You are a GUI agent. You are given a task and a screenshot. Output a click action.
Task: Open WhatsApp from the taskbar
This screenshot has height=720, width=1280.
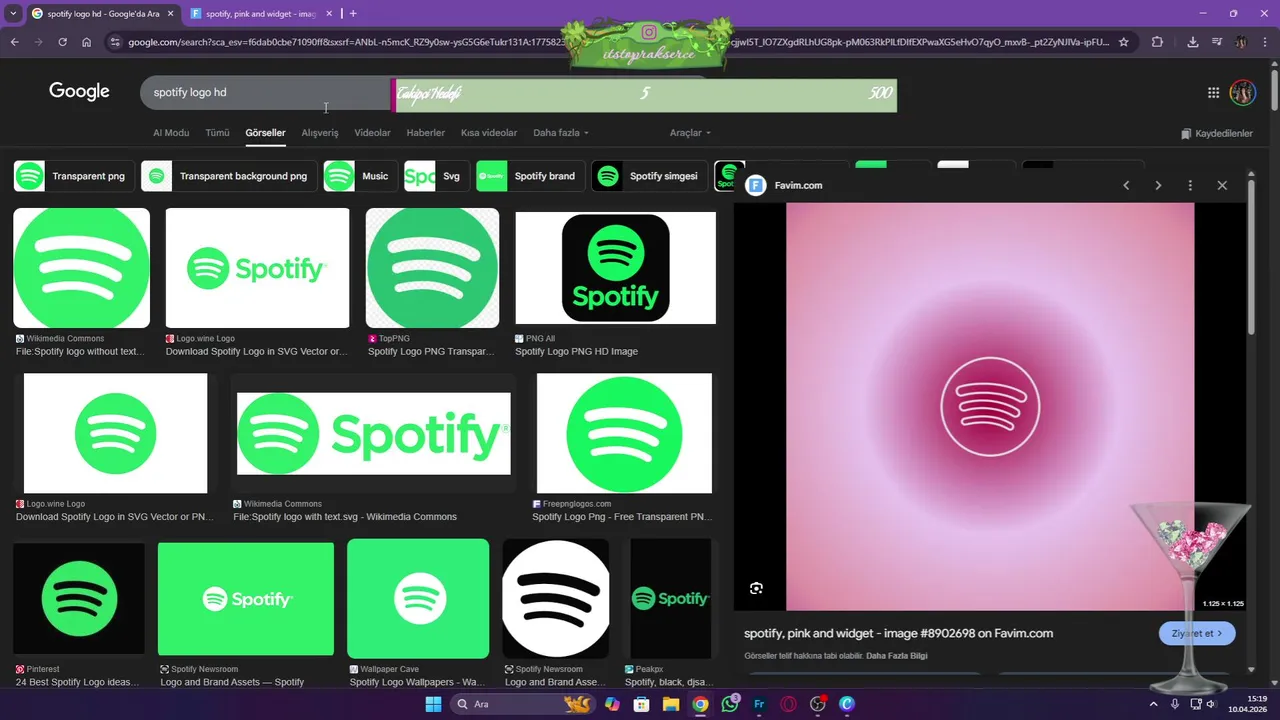730,704
